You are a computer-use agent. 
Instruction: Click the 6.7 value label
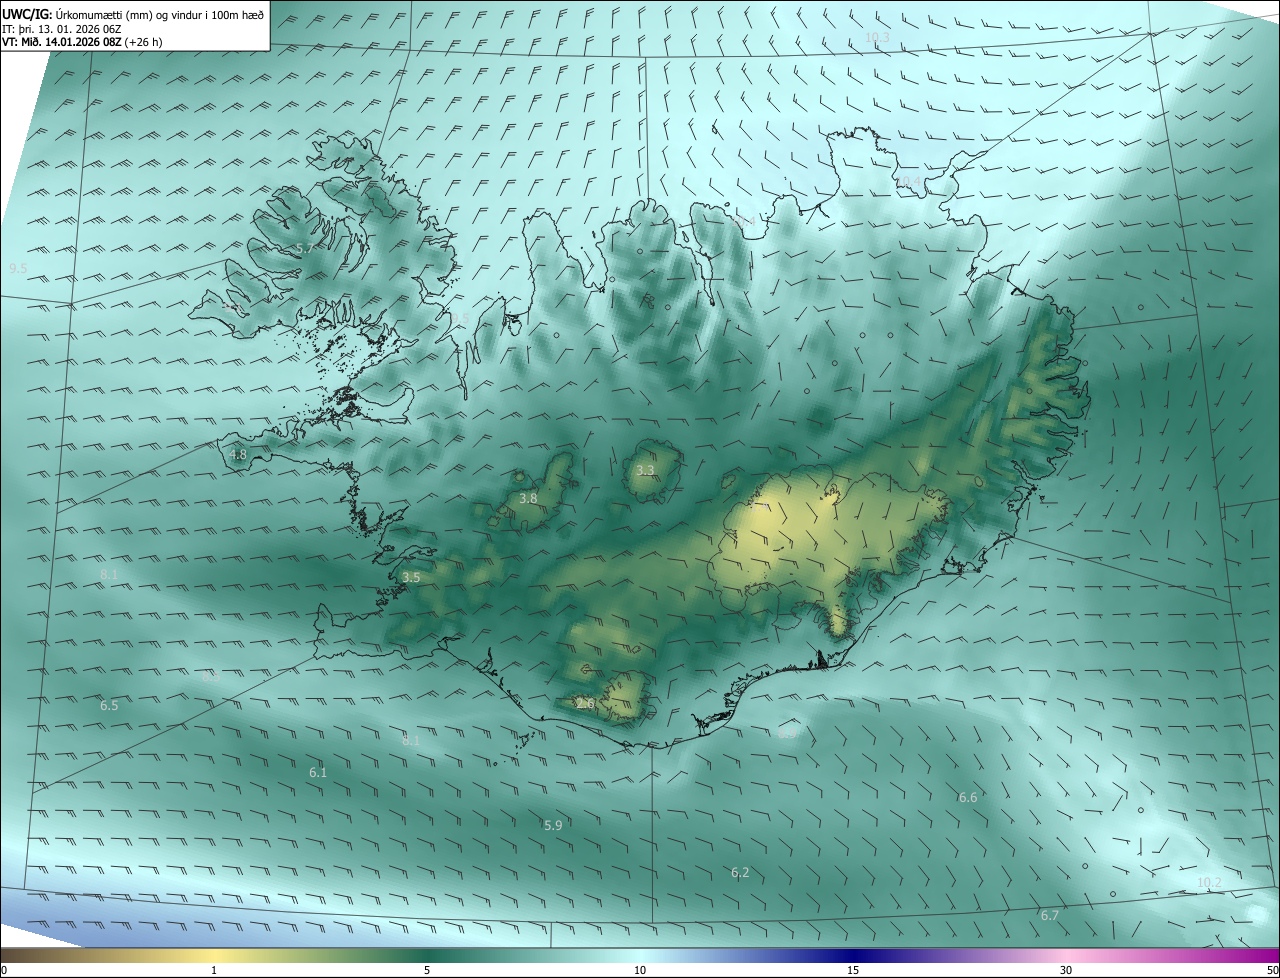click(1050, 916)
